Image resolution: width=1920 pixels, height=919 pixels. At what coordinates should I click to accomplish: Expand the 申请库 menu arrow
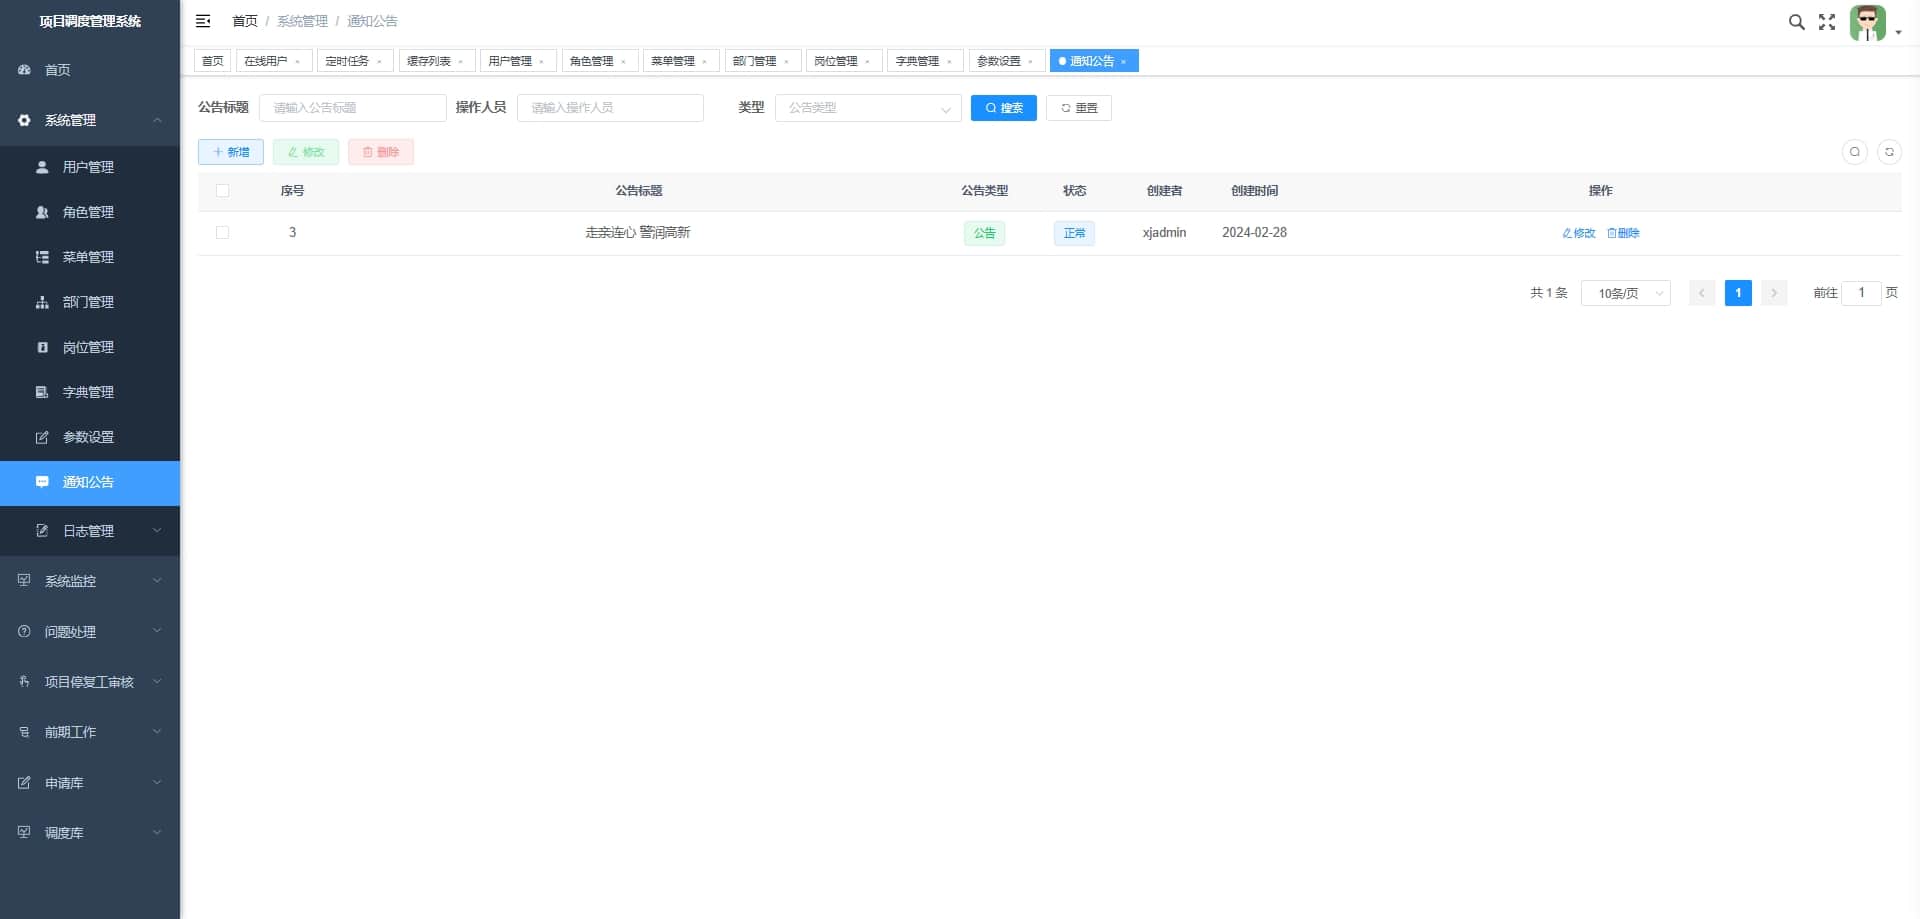point(157,783)
